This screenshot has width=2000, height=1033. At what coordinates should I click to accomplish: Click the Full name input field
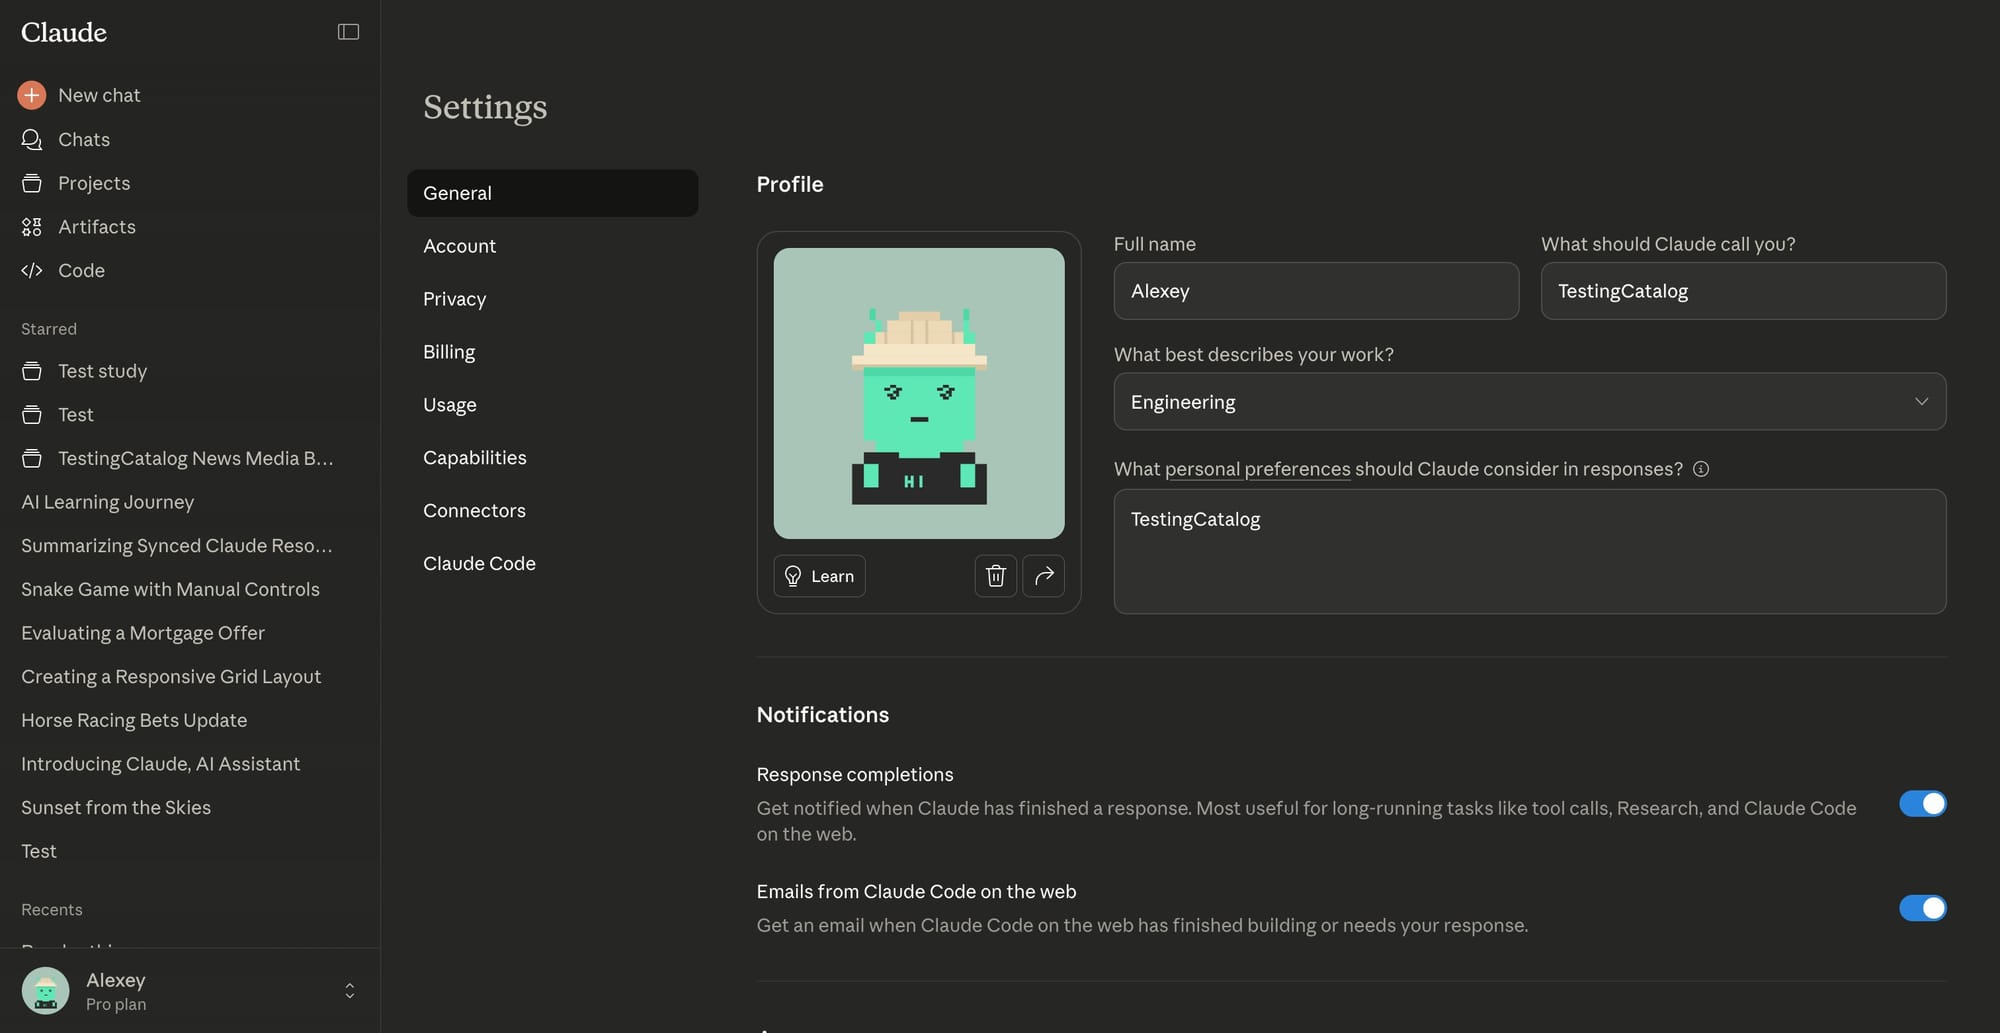1315,291
